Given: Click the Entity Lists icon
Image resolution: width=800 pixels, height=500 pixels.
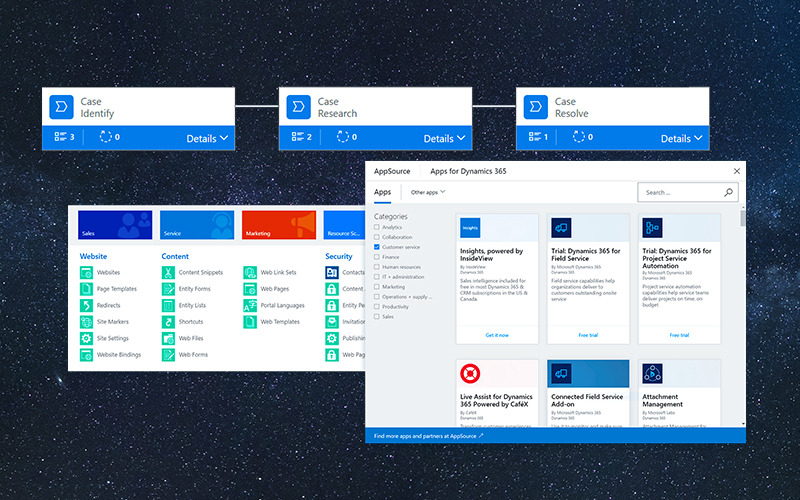Looking at the screenshot, I should (168, 305).
